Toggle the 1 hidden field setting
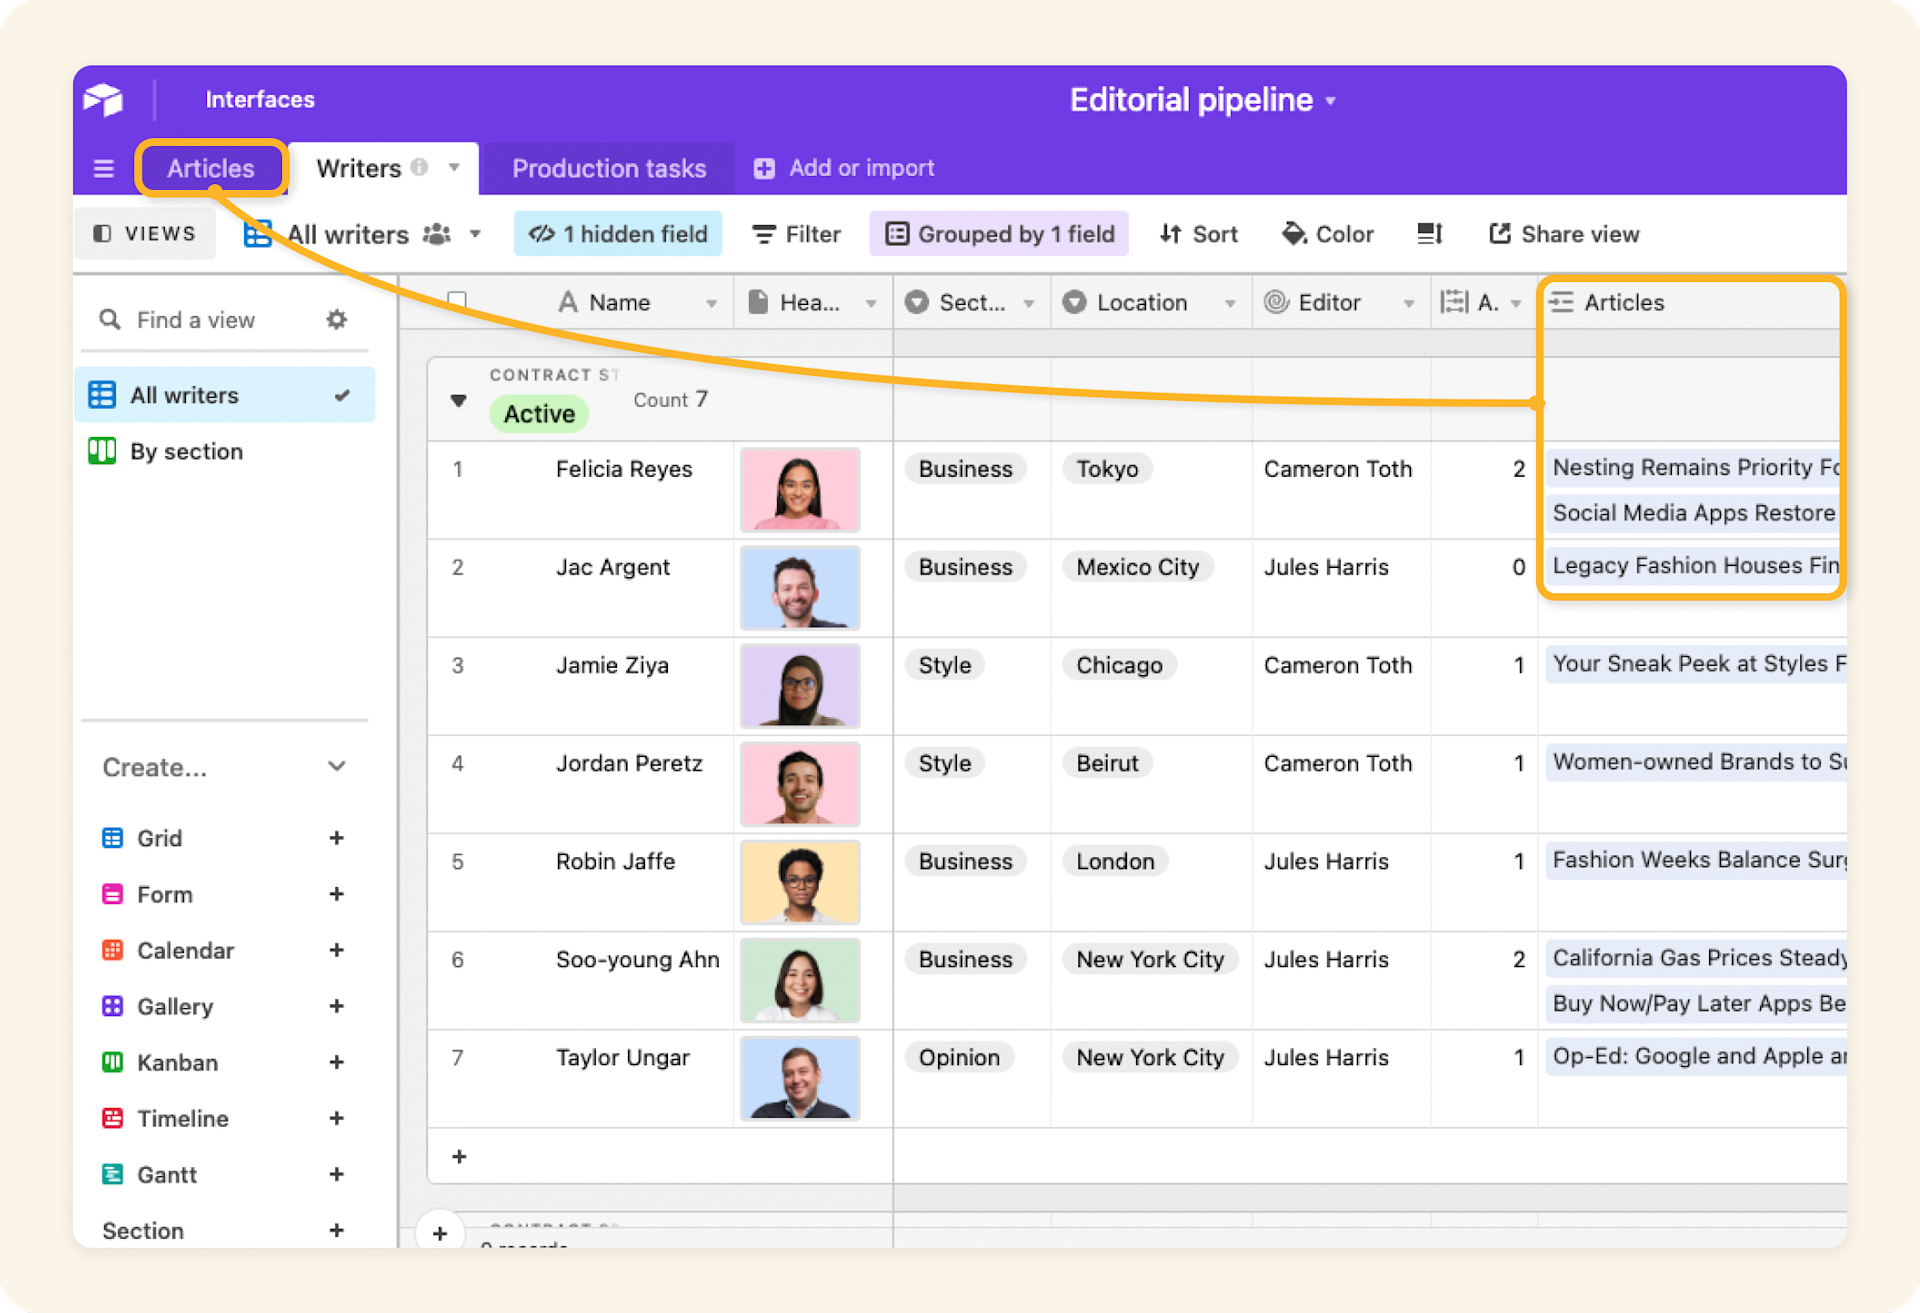Image resolution: width=1920 pixels, height=1313 pixels. click(x=617, y=233)
